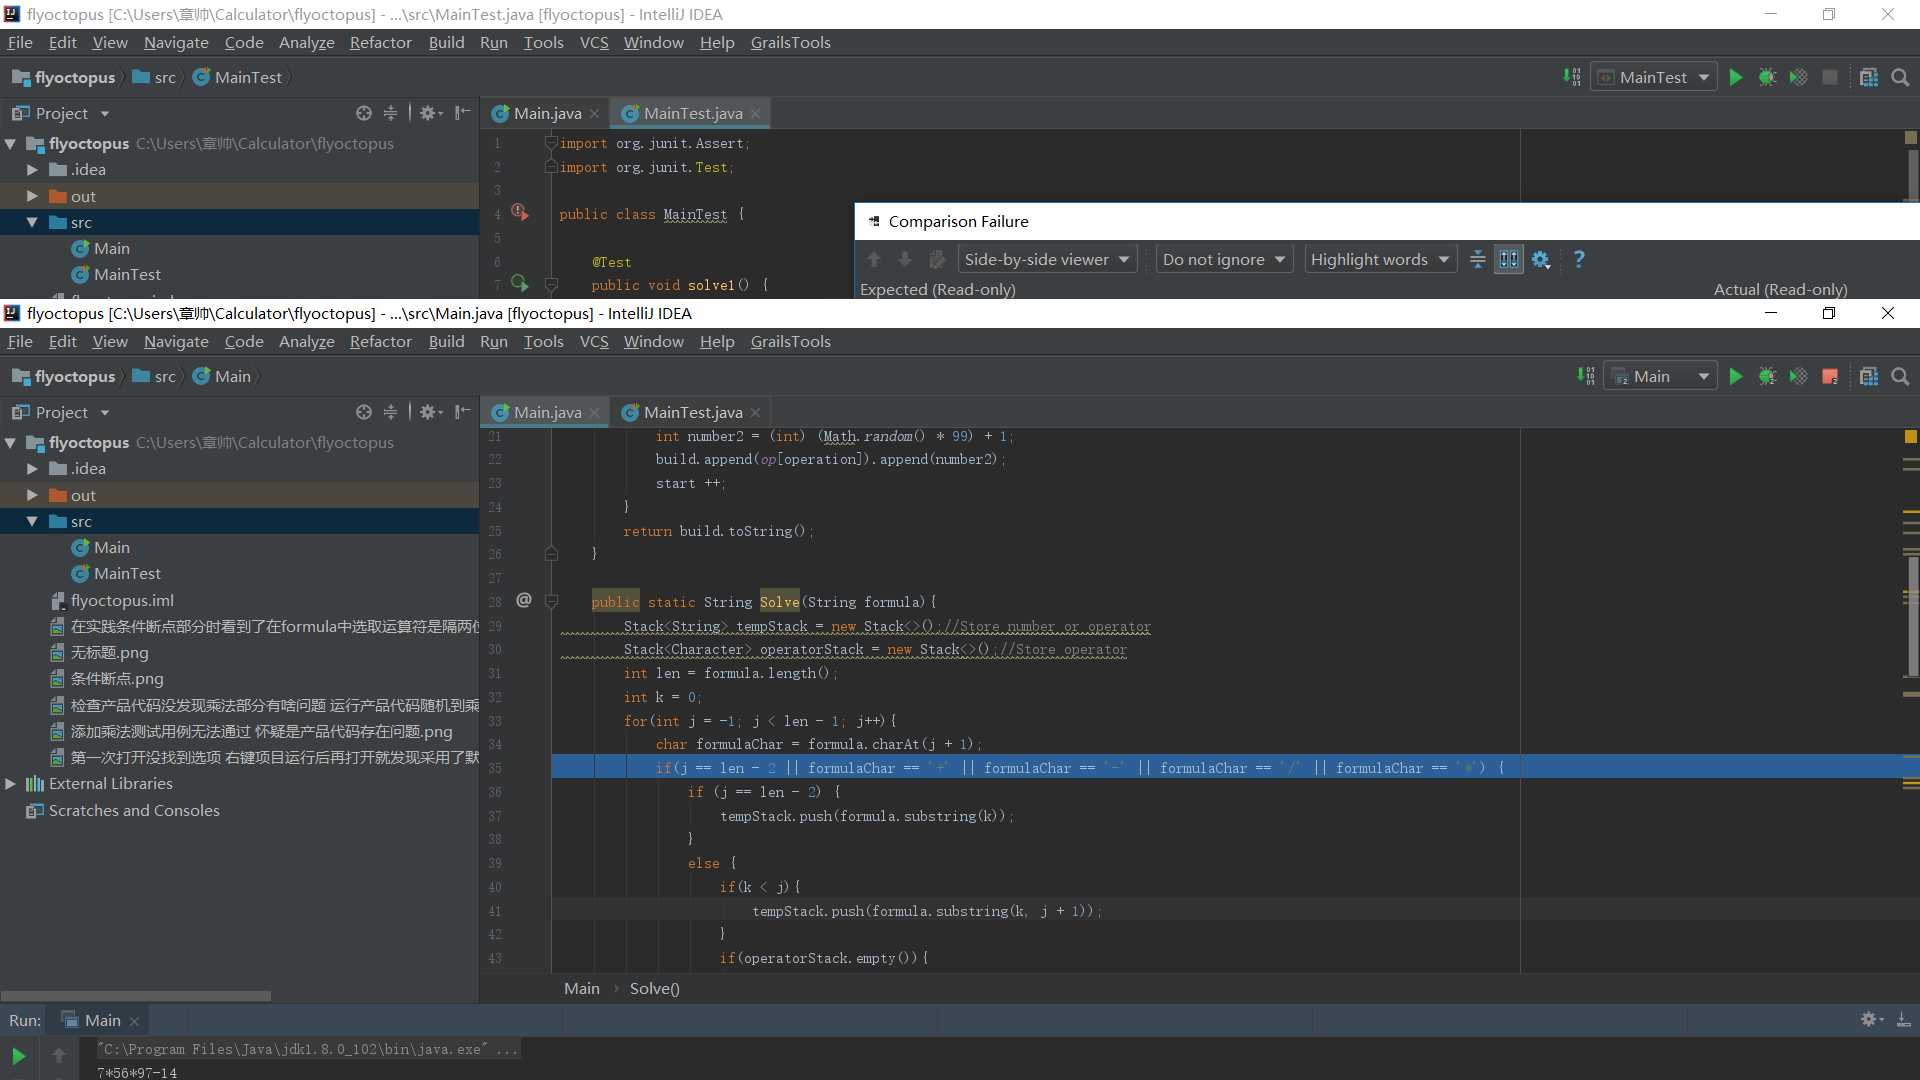Click the front editor vertical scrollbar thumb
This screenshot has width=1920, height=1080.
[x=1911, y=615]
